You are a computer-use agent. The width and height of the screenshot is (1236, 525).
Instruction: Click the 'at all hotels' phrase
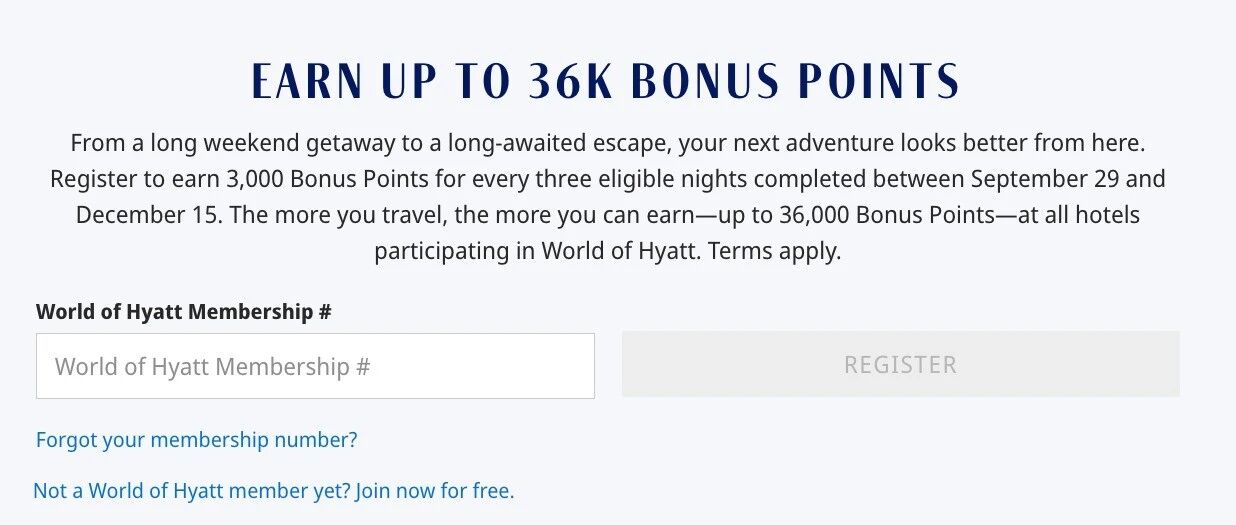coord(1077,215)
